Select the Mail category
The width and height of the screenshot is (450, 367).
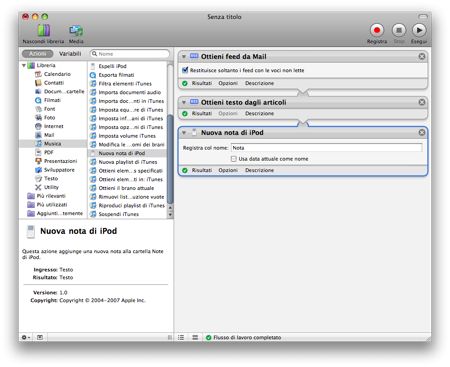click(45, 135)
